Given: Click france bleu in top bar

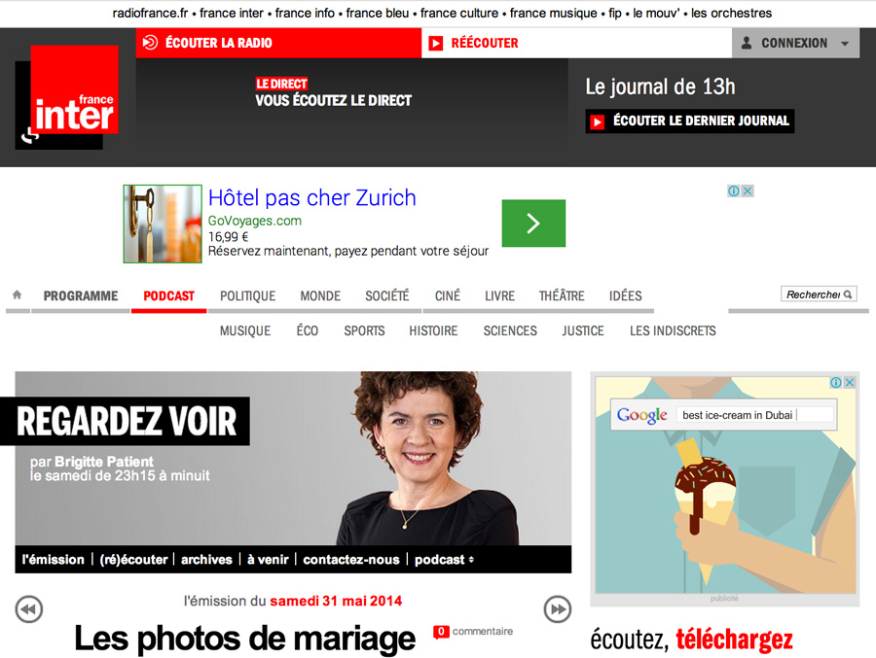Looking at the screenshot, I should pyautogui.click(x=378, y=13).
